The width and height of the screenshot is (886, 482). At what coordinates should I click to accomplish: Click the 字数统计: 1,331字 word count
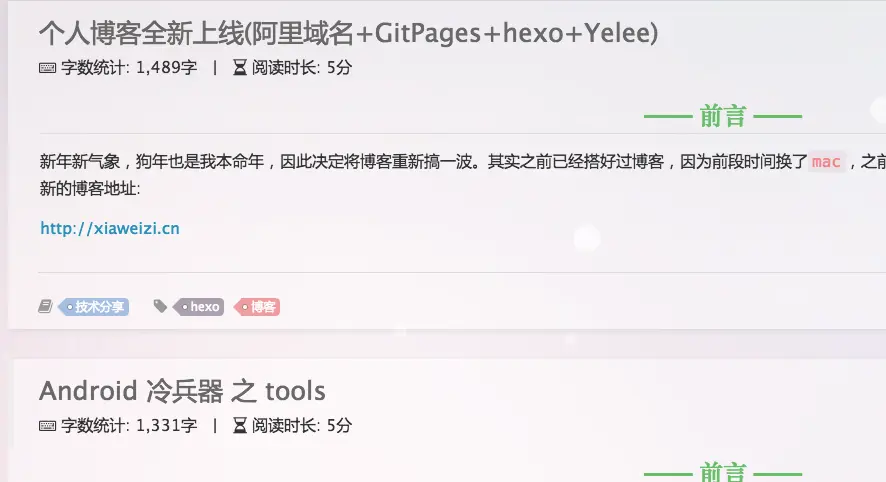coord(129,425)
